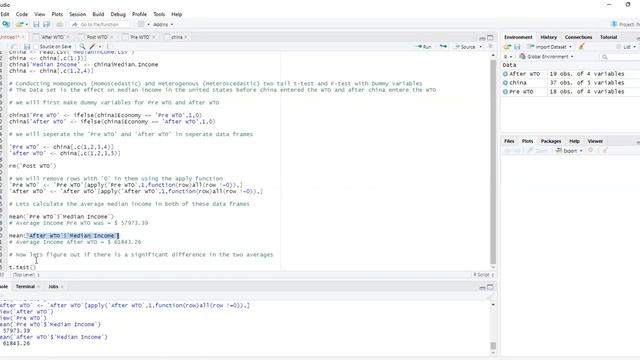Image resolution: width=640 pixels, height=360 pixels.
Task: Switch to the Viewer tab
Action: [x=595, y=141]
